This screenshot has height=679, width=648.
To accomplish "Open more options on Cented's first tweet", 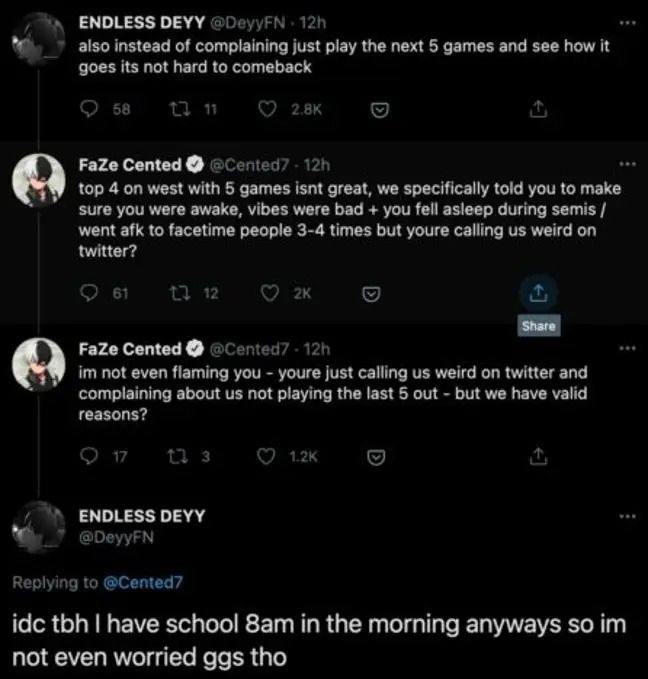I will [627, 163].
